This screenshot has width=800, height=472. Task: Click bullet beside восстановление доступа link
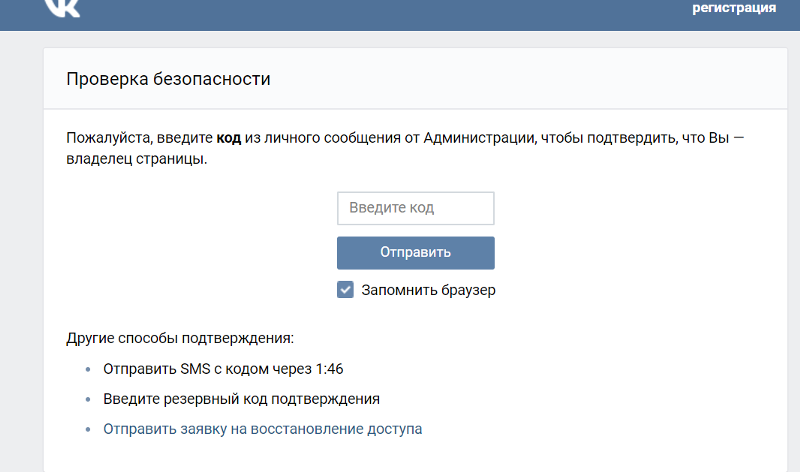click(87, 429)
